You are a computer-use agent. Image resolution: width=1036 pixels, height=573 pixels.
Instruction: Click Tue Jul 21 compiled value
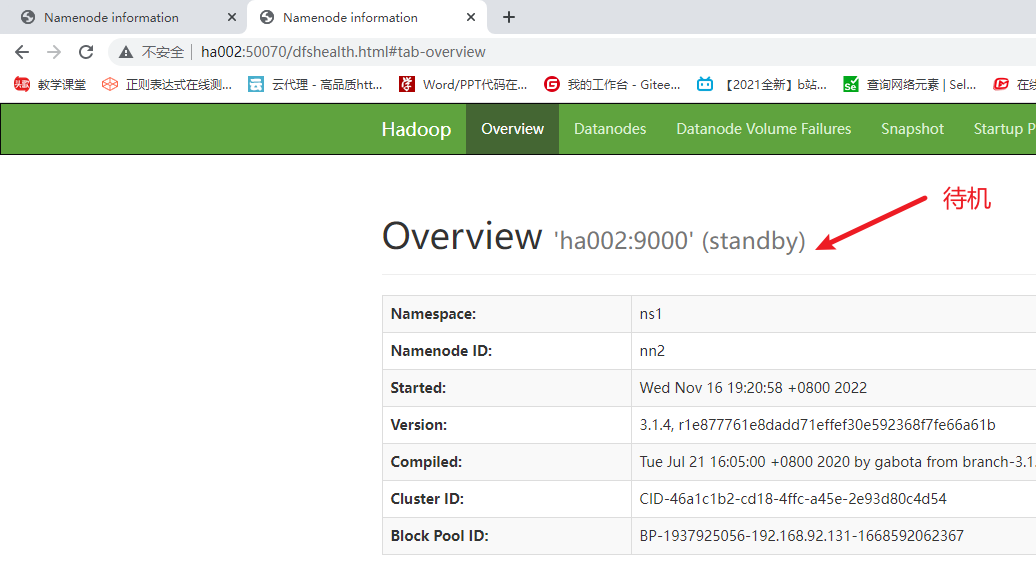click(837, 462)
